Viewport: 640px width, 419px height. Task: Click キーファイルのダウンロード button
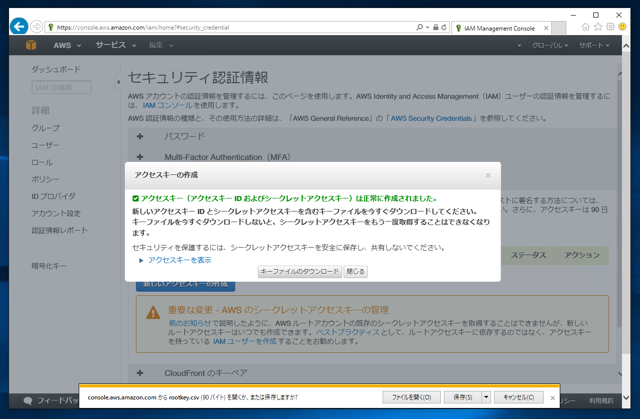point(300,271)
